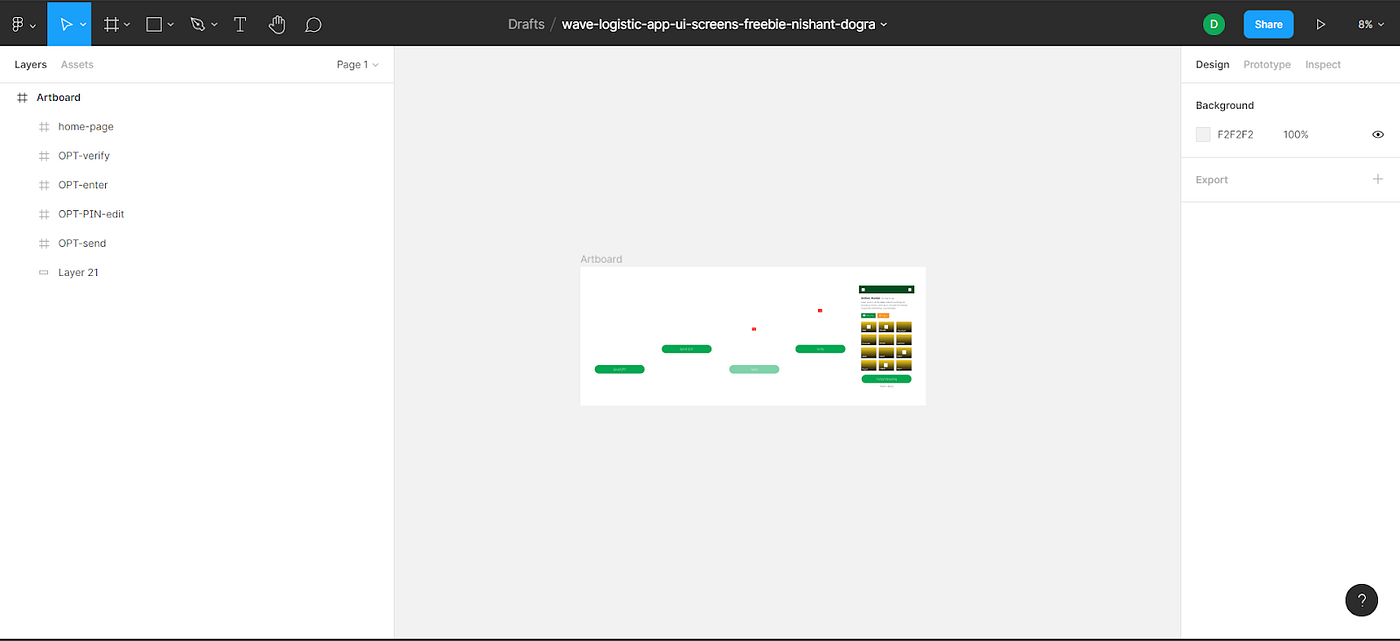Select the Hand tool
This screenshot has width=1400, height=641.
[x=277, y=24]
